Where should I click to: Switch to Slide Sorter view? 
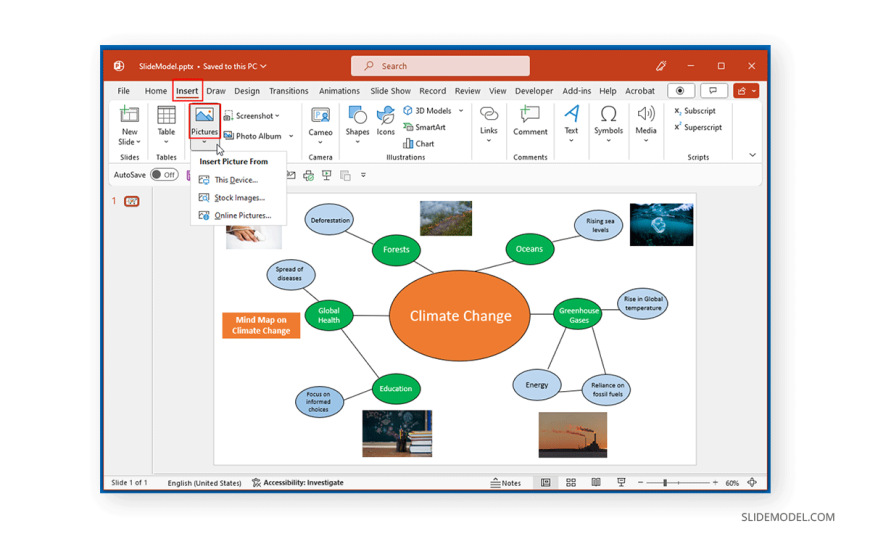[571, 482]
